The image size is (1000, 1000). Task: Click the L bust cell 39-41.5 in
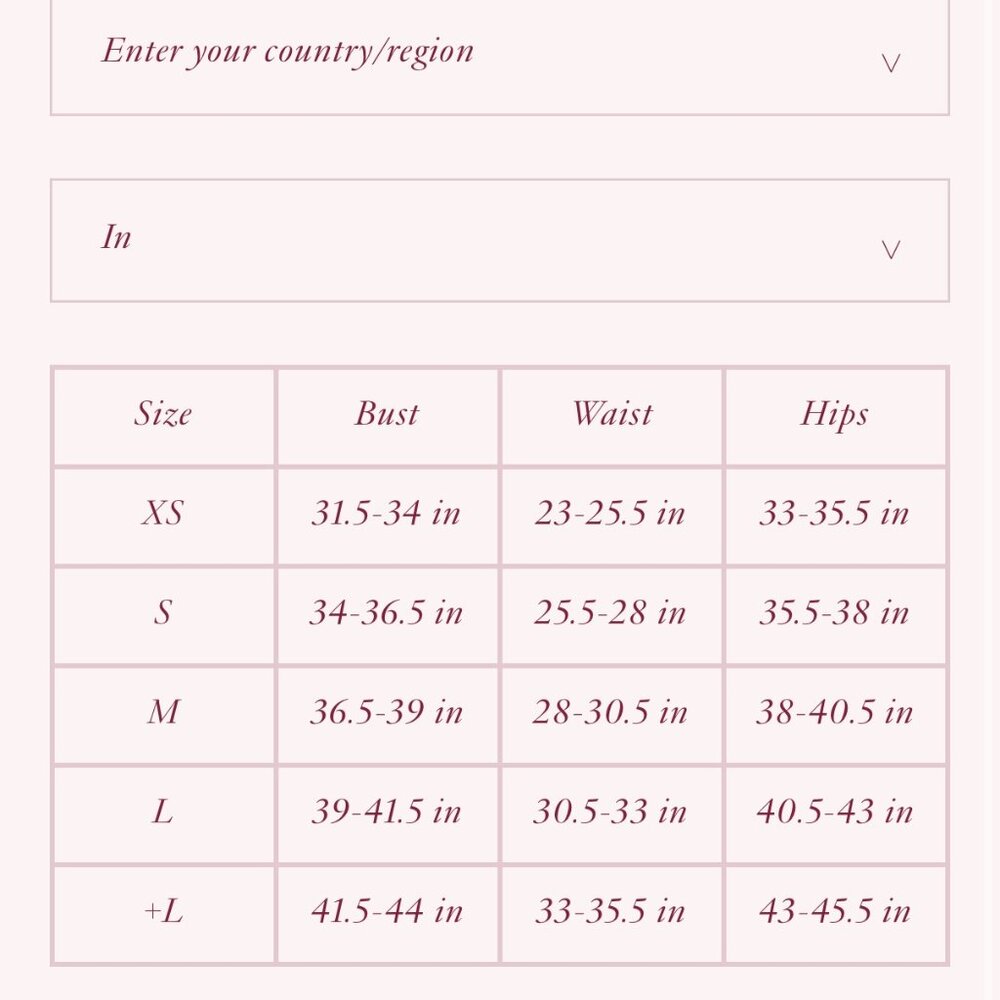coord(386,811)
